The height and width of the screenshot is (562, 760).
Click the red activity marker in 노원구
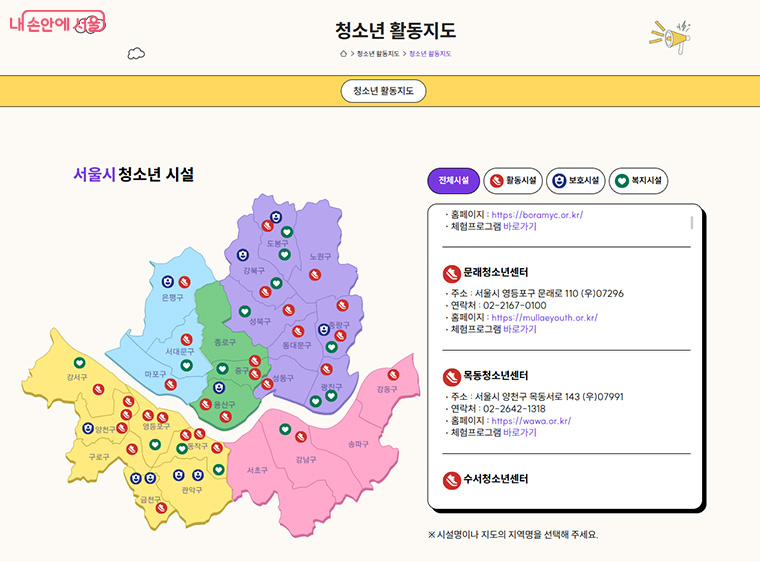(x=314, y=275)
